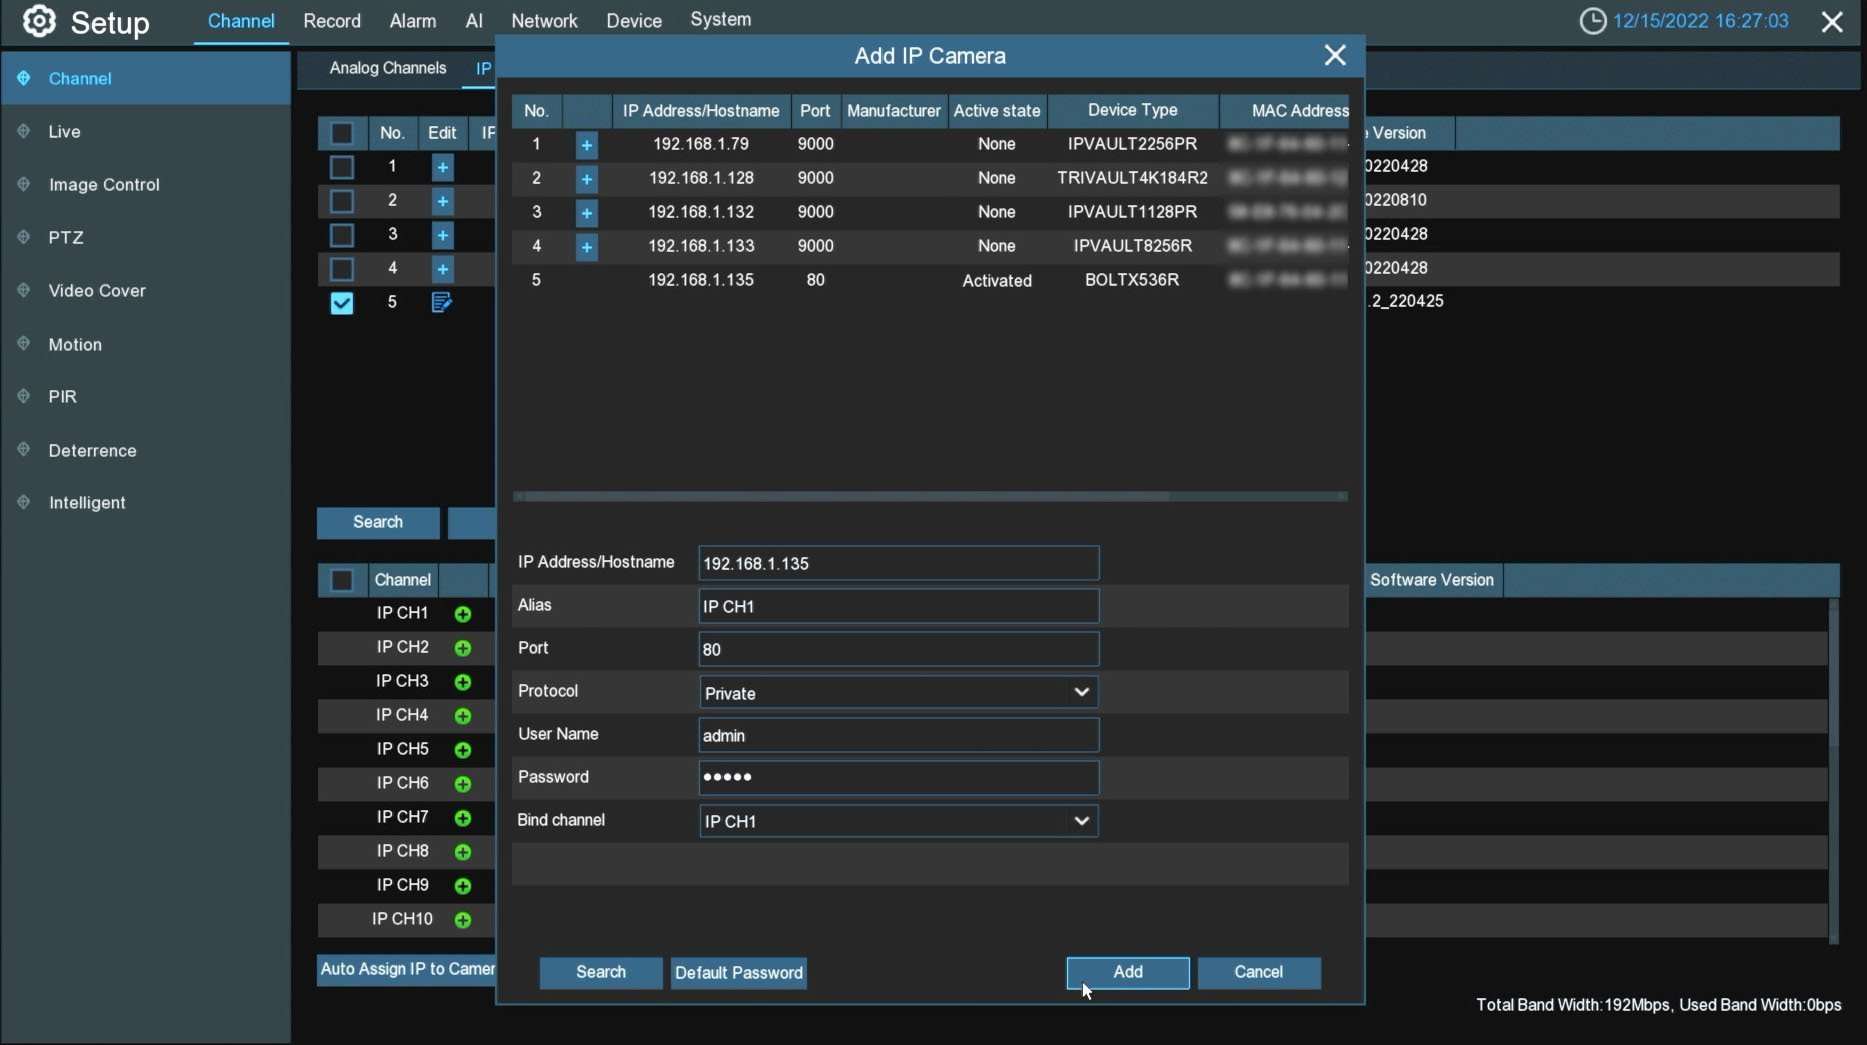Viewport: 1867px width, 1045px height.
Task: Click the plus icon for camera 192.168.1.79
Action: tap(586, 145)
